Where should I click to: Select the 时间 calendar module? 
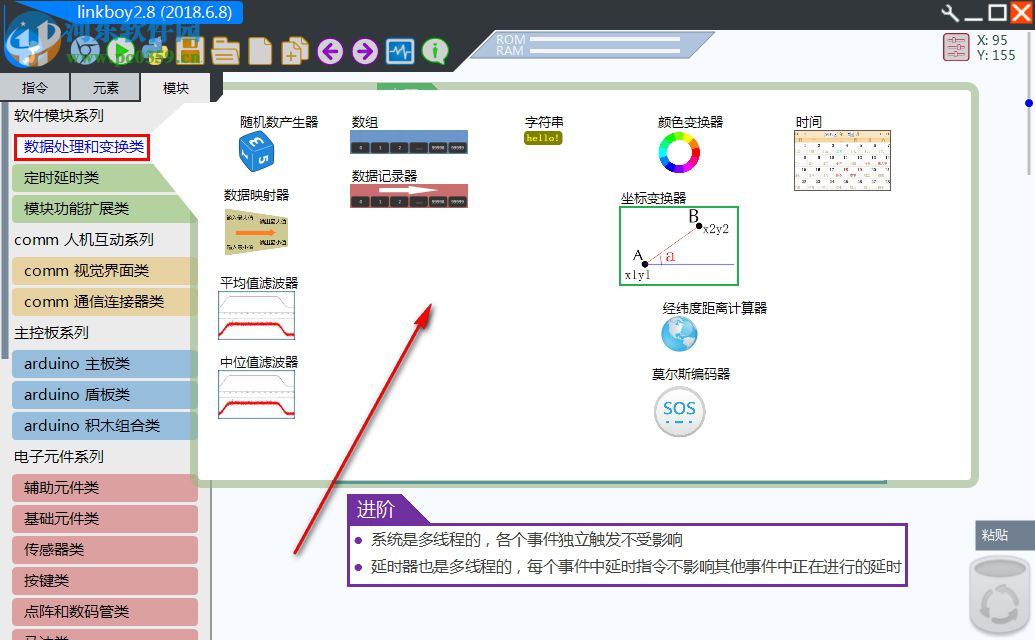tap(842, 160)
